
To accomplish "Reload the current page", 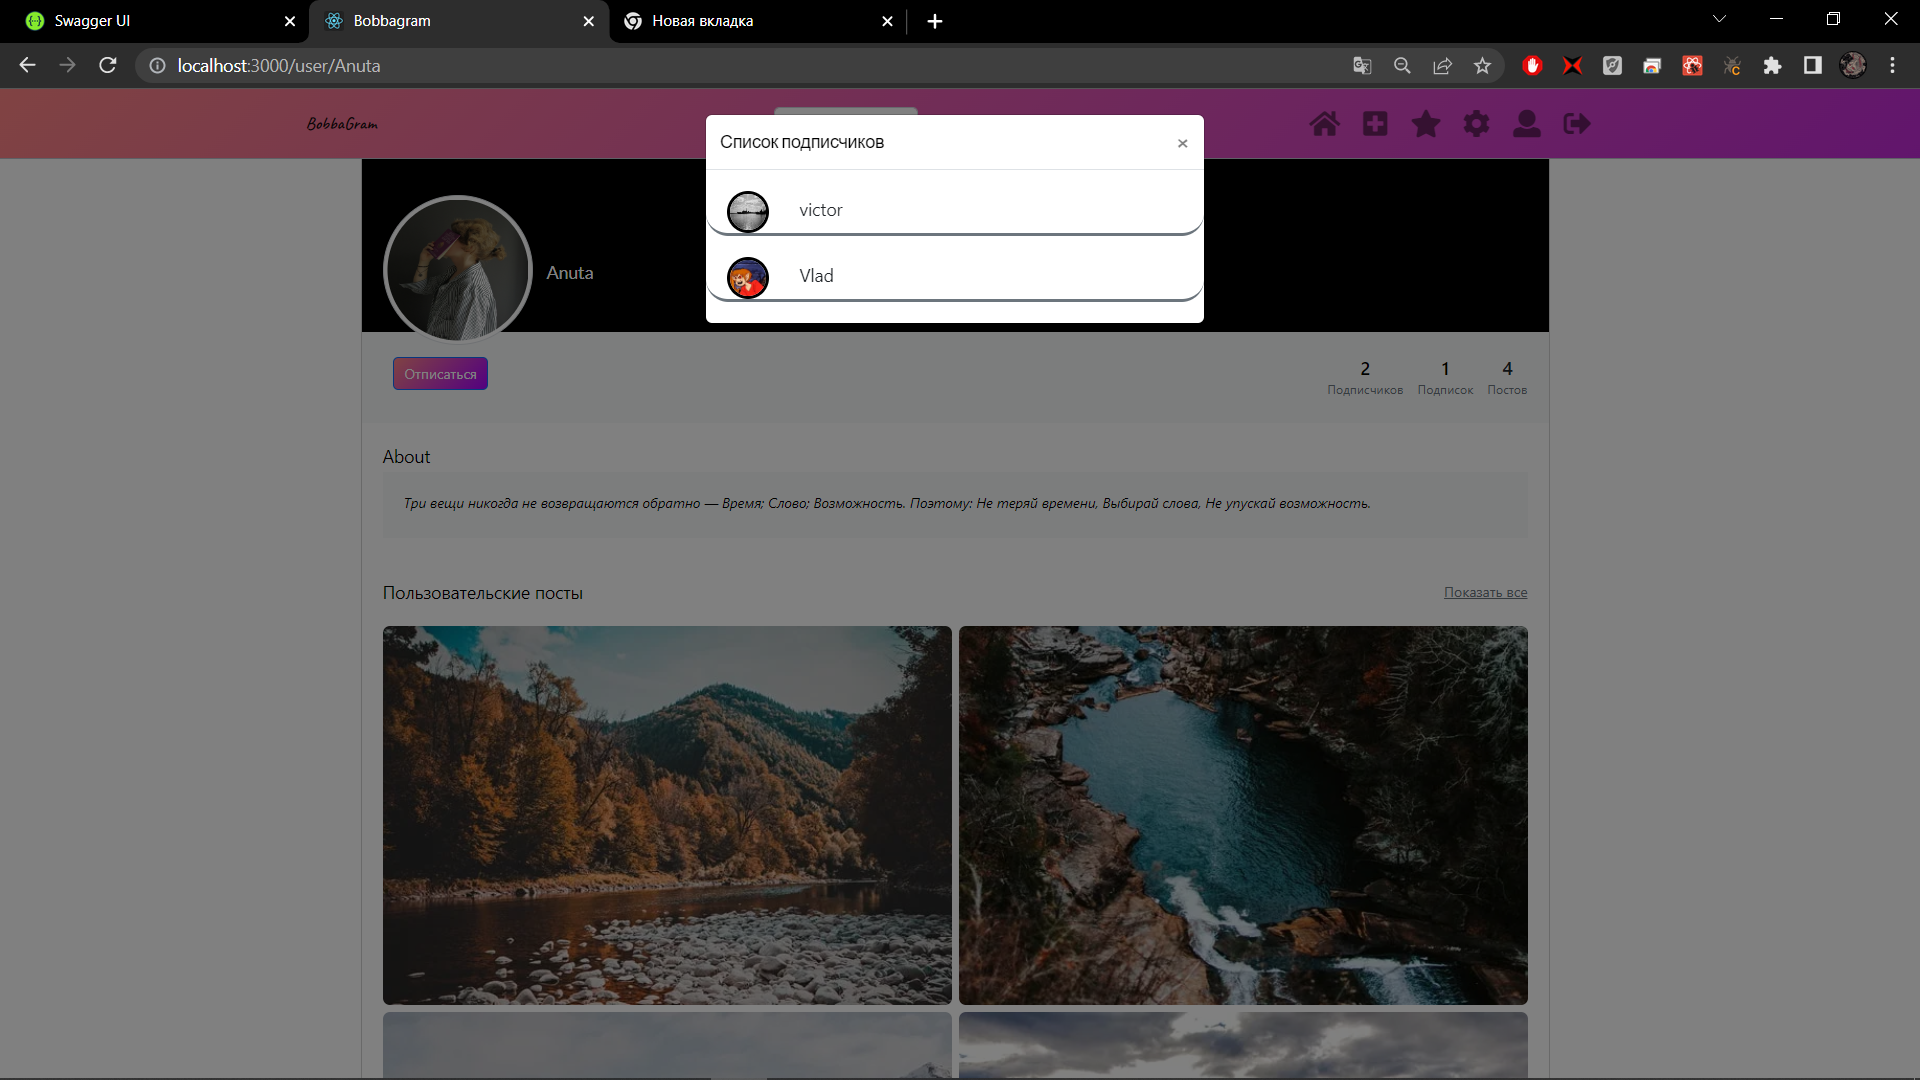I will coord(108,65).
